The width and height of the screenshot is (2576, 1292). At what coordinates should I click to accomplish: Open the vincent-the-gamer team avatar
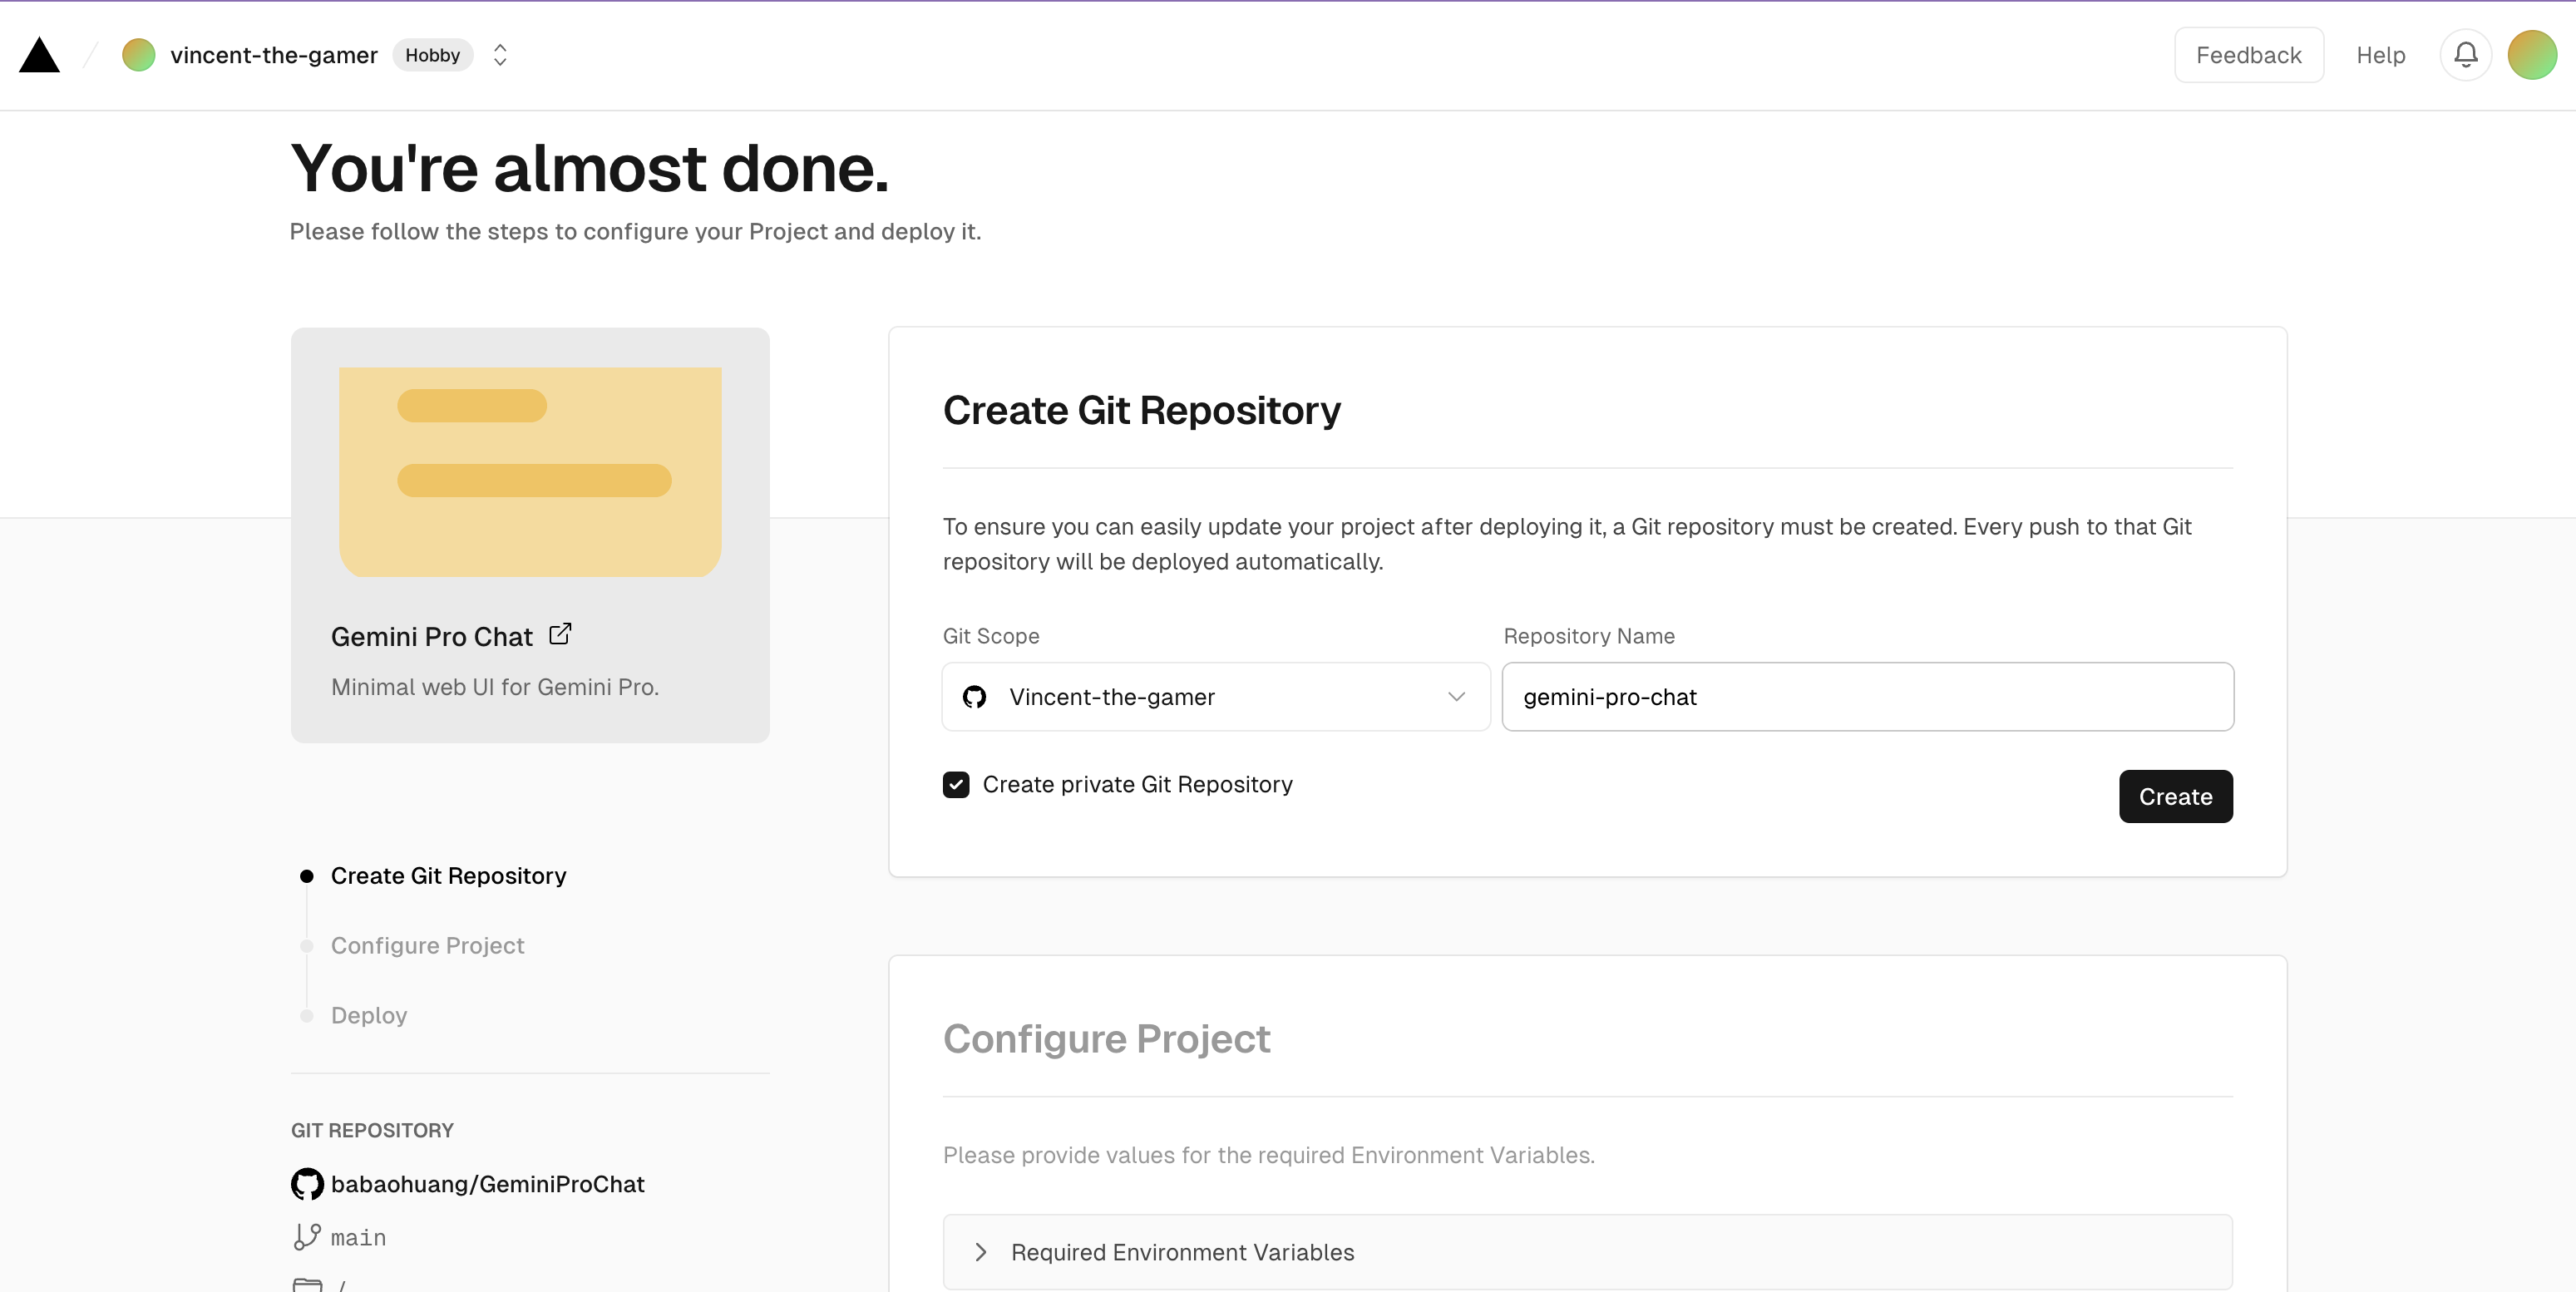[139, 55]
